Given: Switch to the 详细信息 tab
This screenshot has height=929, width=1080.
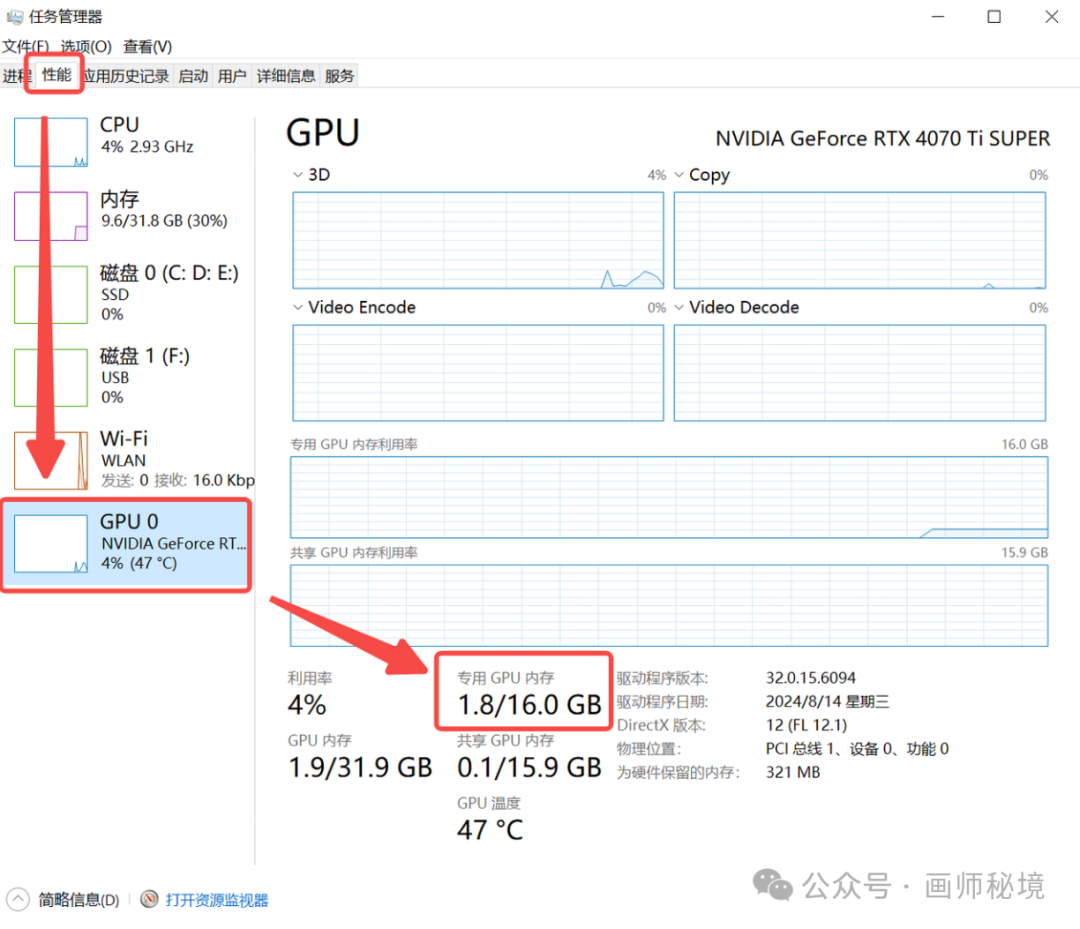Looking at the screenshot, I should click(x=286, y=76).
